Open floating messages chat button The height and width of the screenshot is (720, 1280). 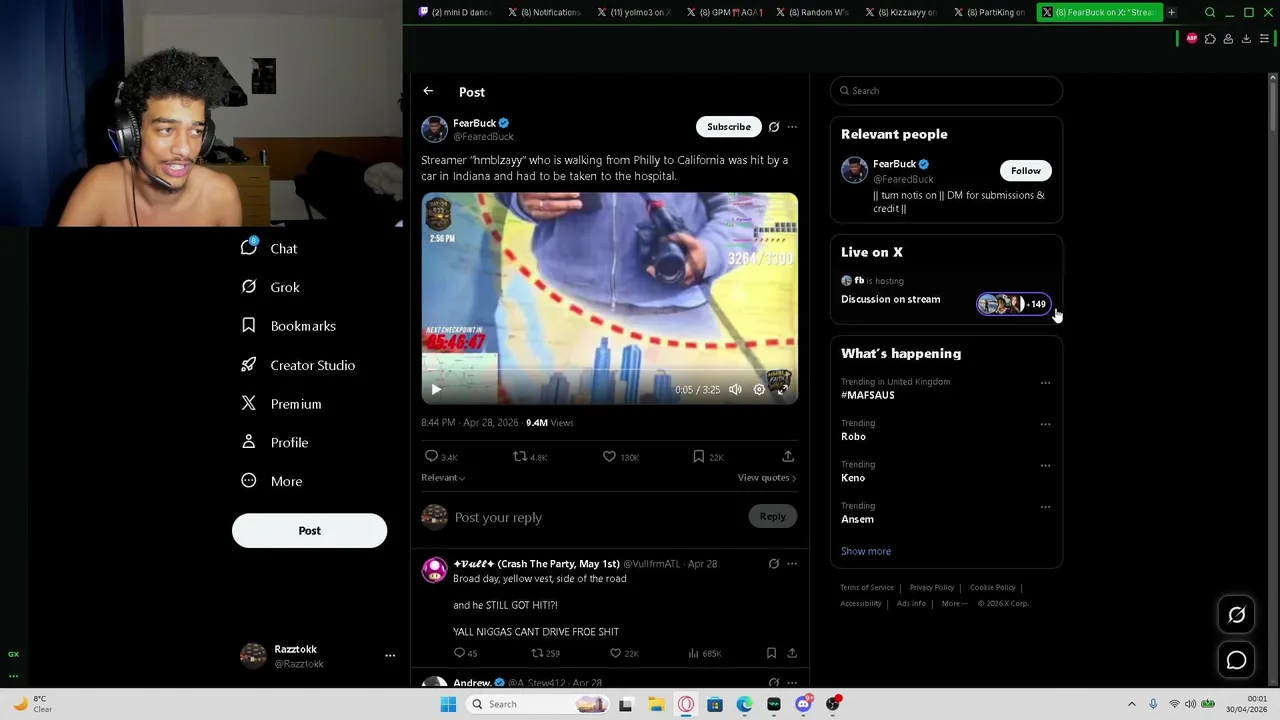(x=1236, y=660)
